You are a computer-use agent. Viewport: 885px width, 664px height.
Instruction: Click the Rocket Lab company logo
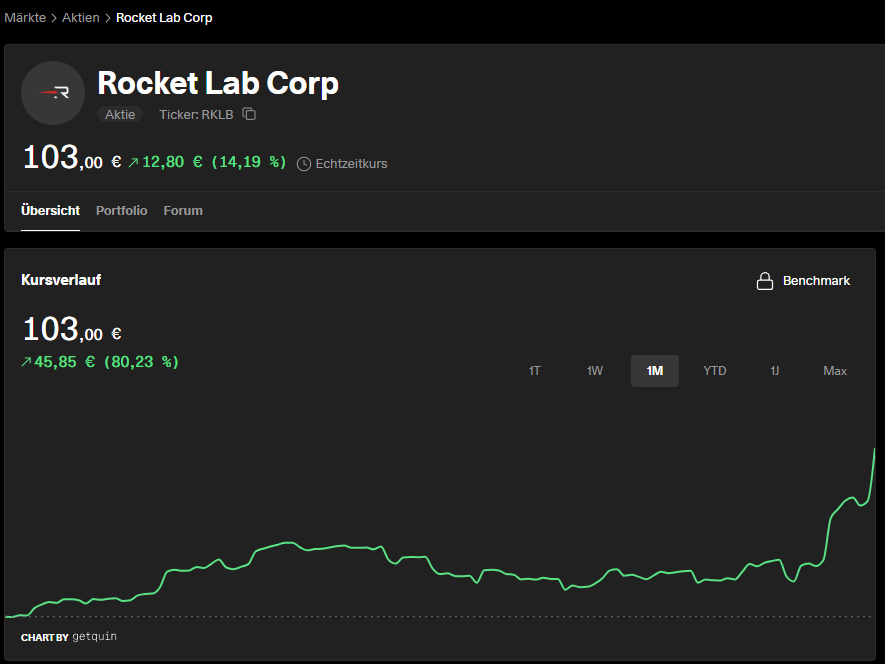[53, 93]
